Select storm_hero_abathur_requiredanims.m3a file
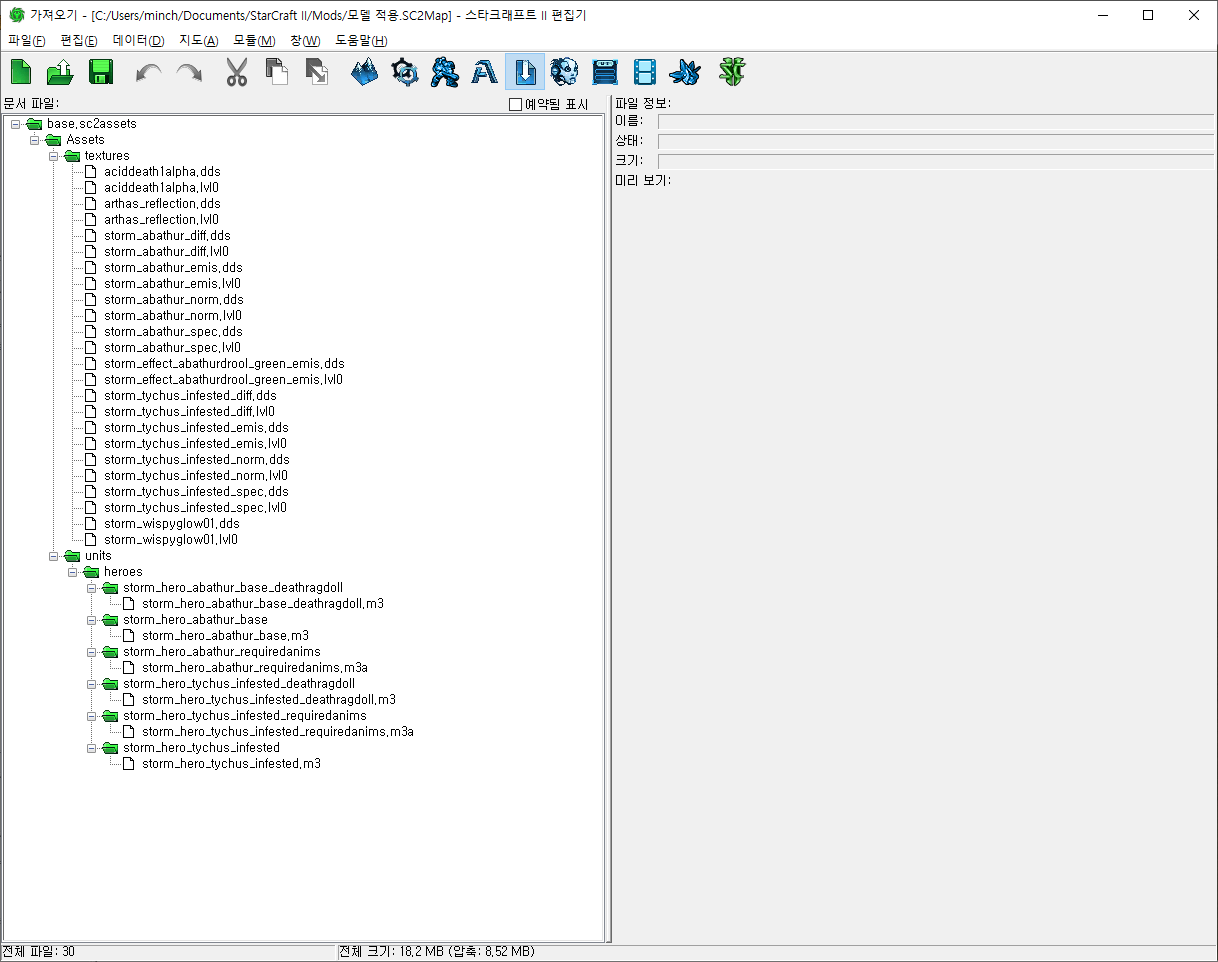 click(255, 668)
